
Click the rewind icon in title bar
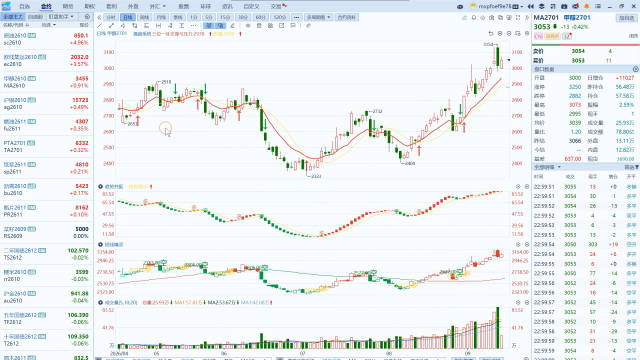[x=531, y=7]
